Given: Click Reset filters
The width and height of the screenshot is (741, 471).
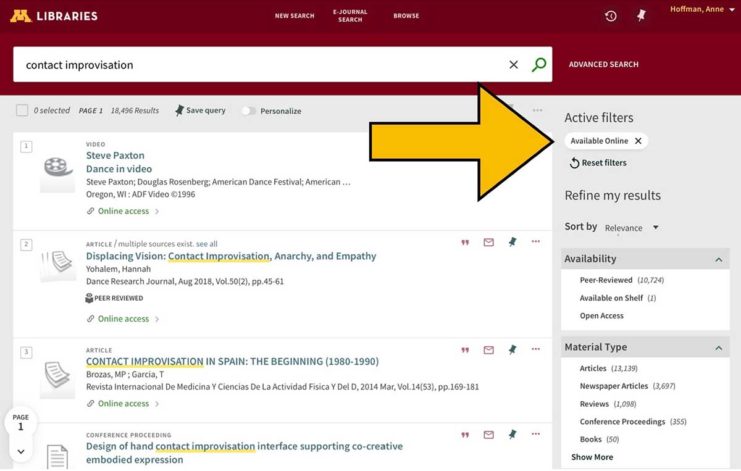Looking at the screenshot, I should click(598, 163).
